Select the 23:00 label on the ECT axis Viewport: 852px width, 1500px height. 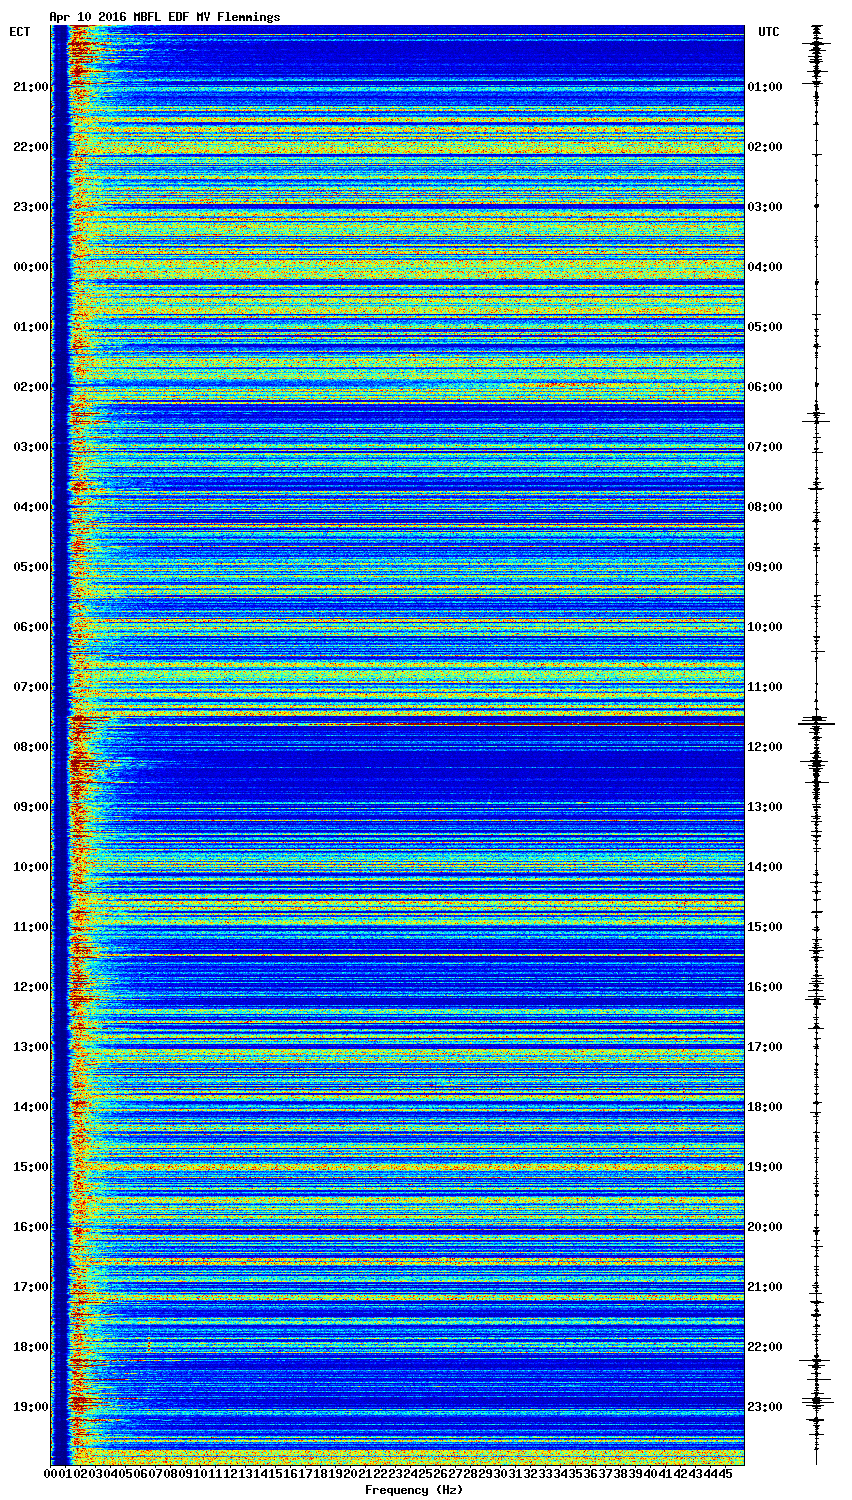point(30,207)
